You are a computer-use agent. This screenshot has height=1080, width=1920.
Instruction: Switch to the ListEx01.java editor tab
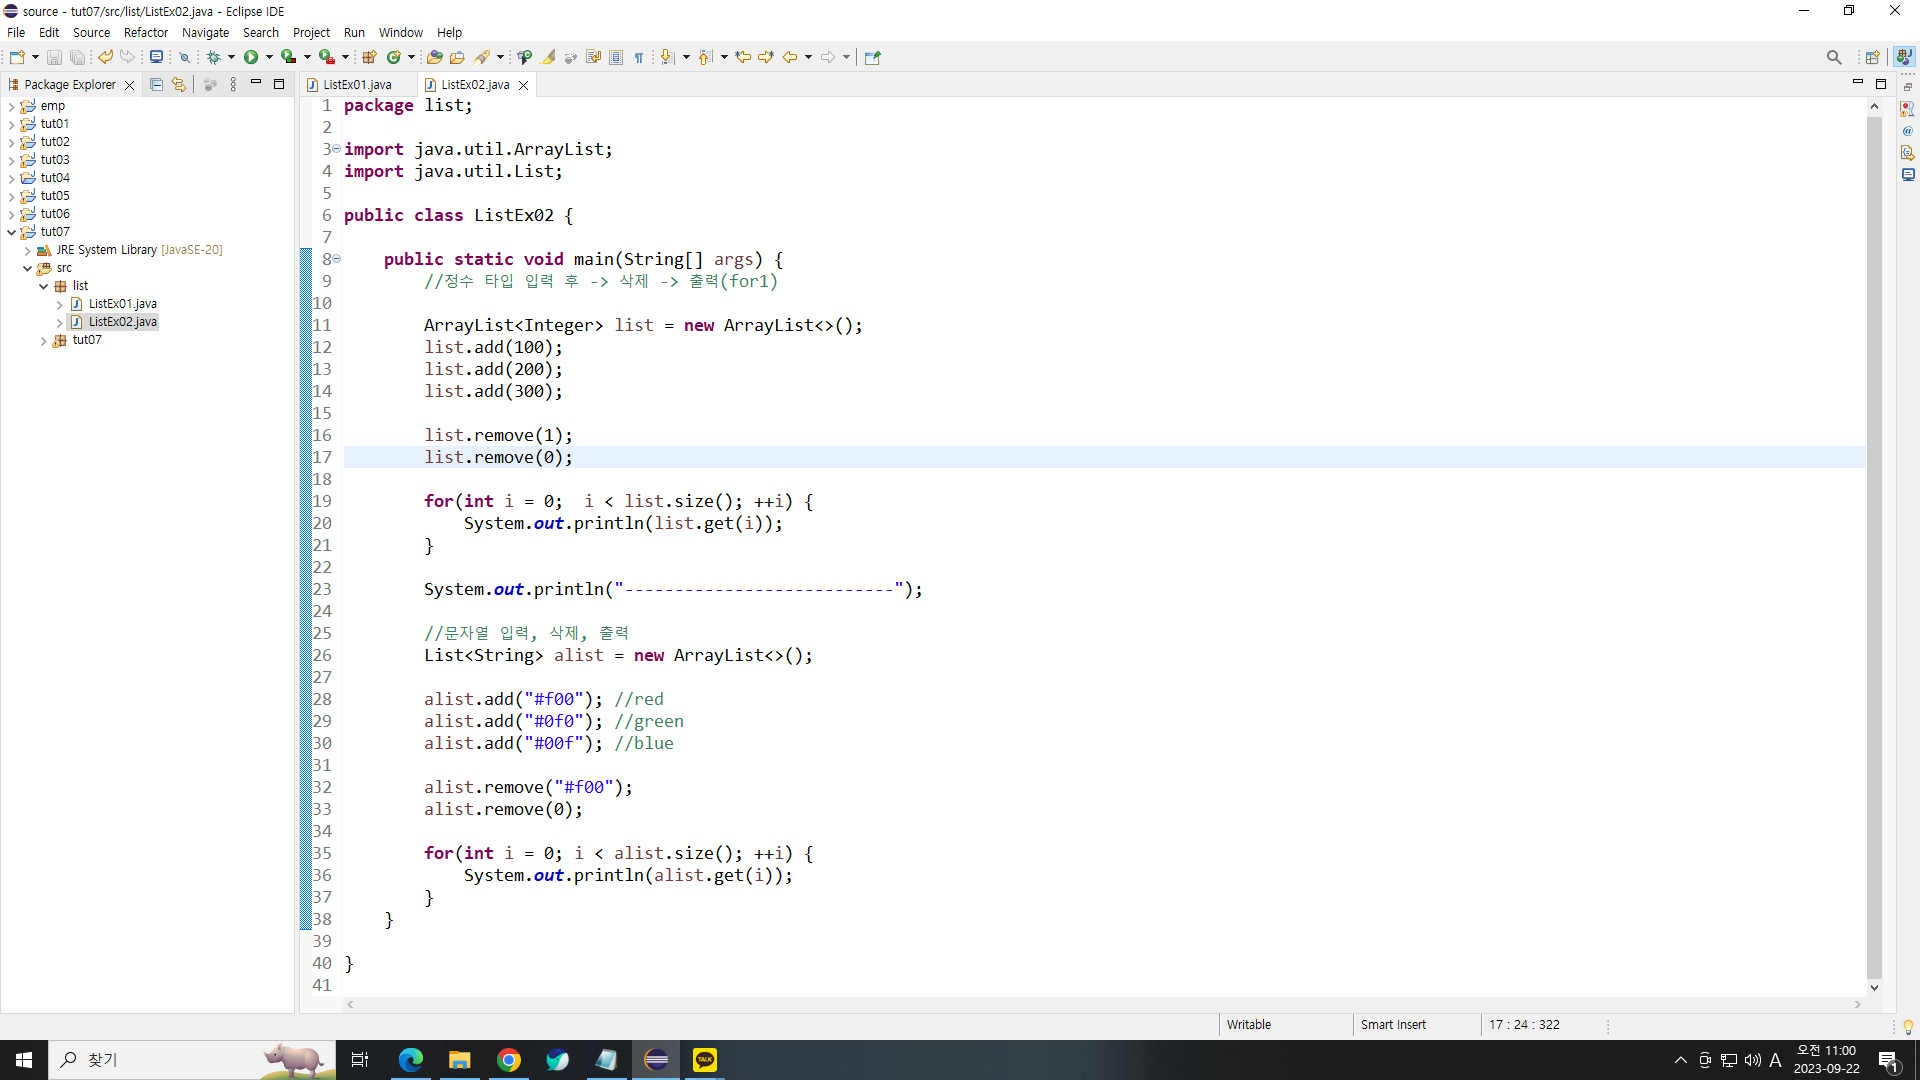pos(357,85)
